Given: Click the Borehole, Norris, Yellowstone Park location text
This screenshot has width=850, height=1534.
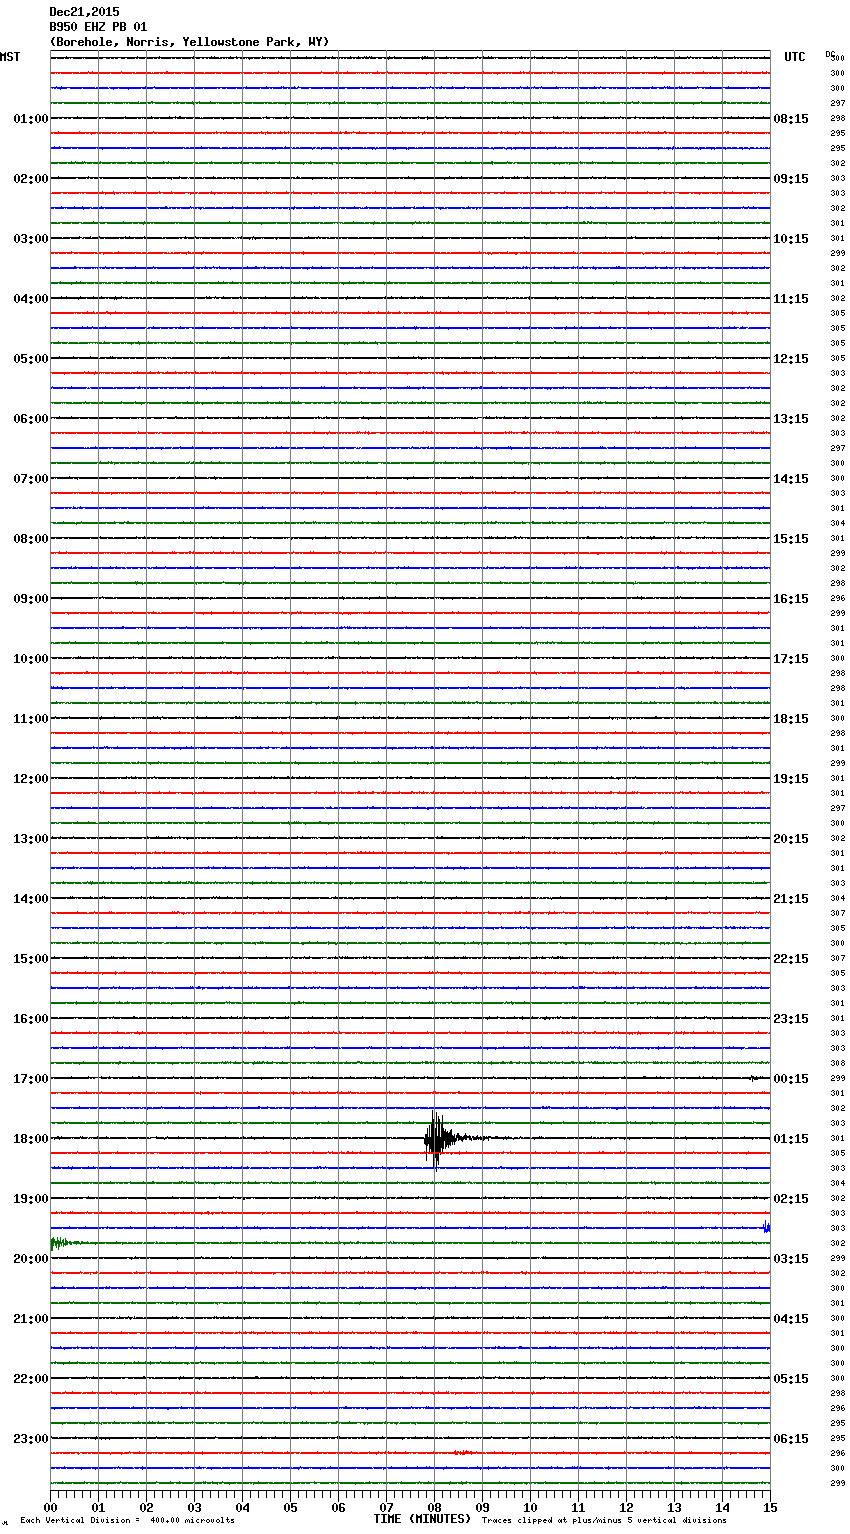Looking at the screenshot, I should (189, 42).
